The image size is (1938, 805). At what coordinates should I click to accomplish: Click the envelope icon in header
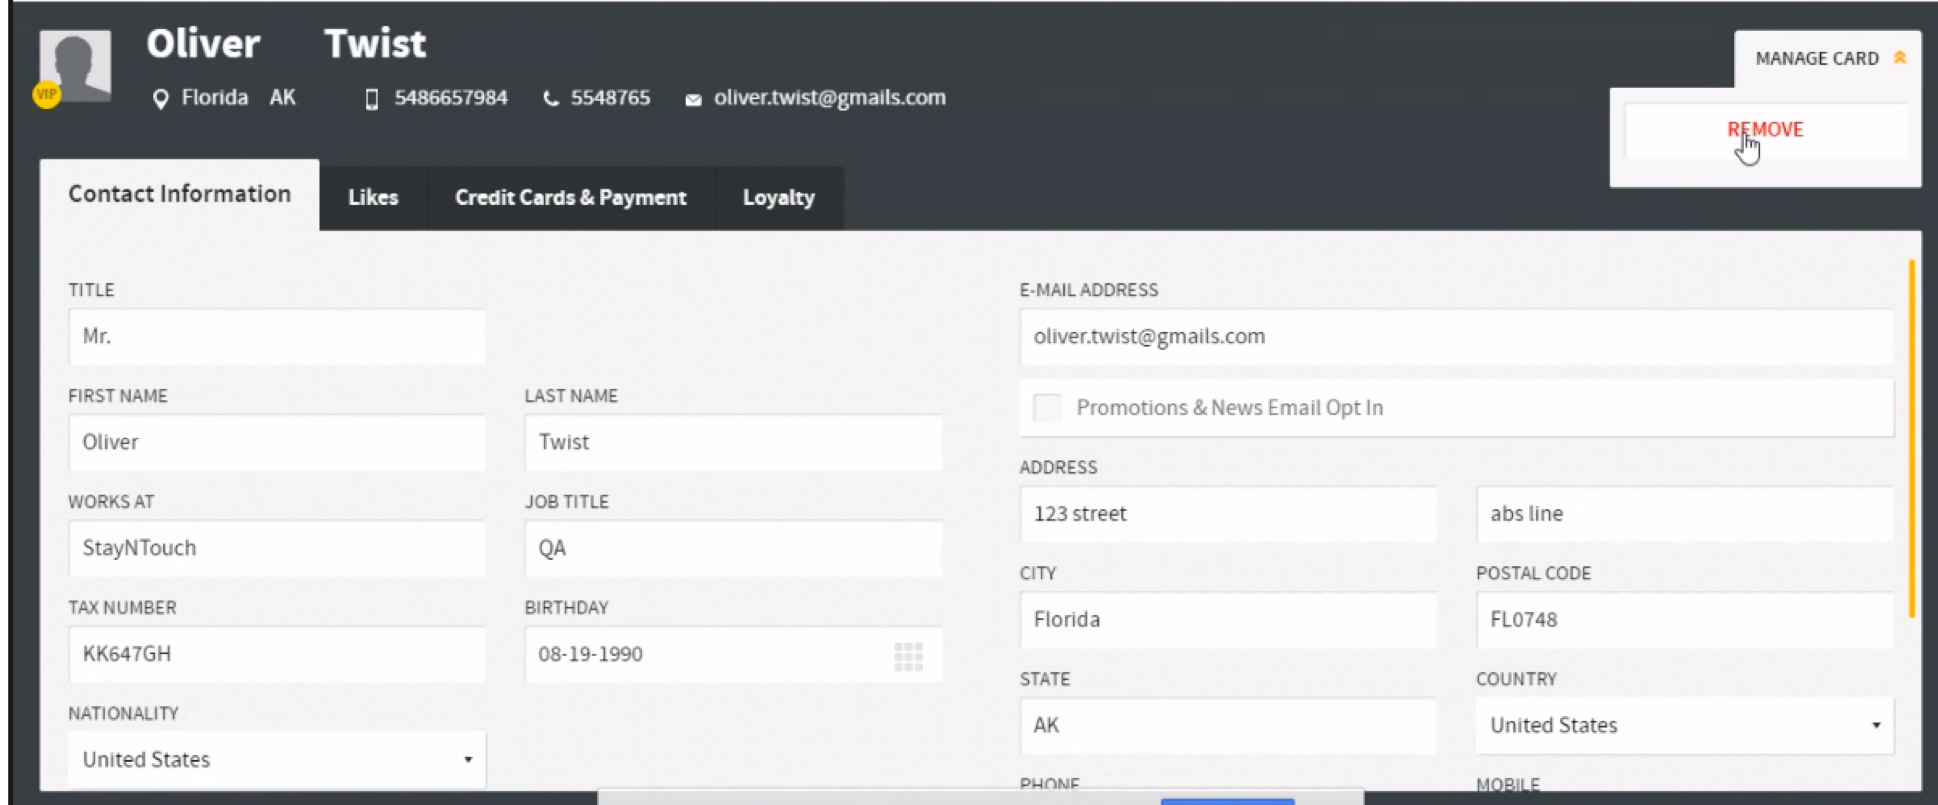click(693, 99)
